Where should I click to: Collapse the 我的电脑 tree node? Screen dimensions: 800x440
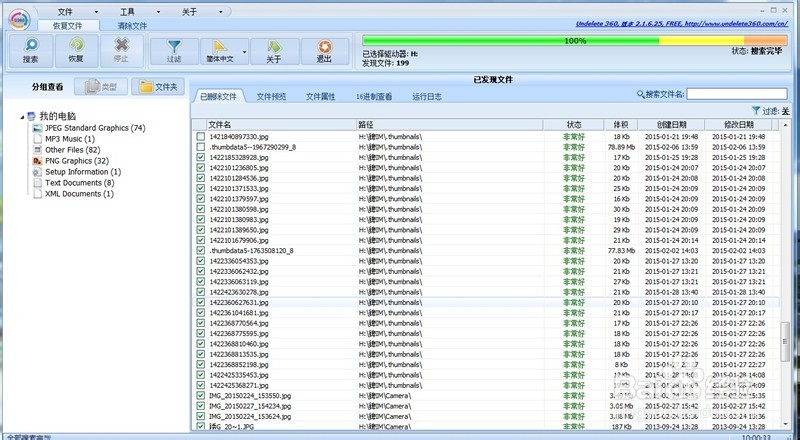22,117
